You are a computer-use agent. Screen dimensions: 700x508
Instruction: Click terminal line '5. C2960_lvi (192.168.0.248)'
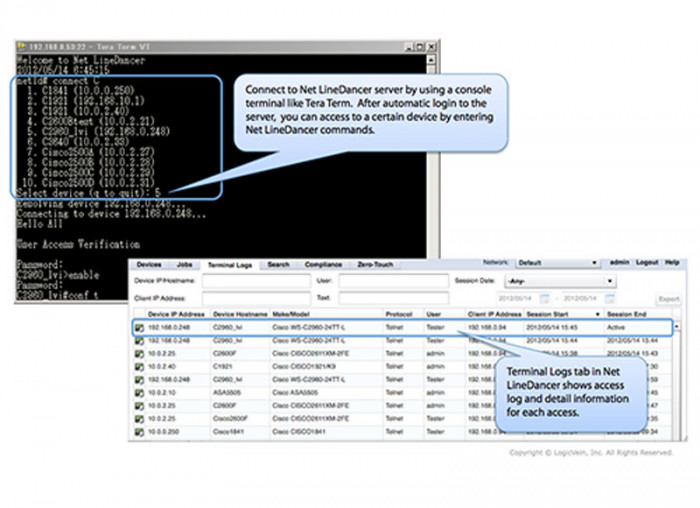pyautogui.click(x=99, y=132)
